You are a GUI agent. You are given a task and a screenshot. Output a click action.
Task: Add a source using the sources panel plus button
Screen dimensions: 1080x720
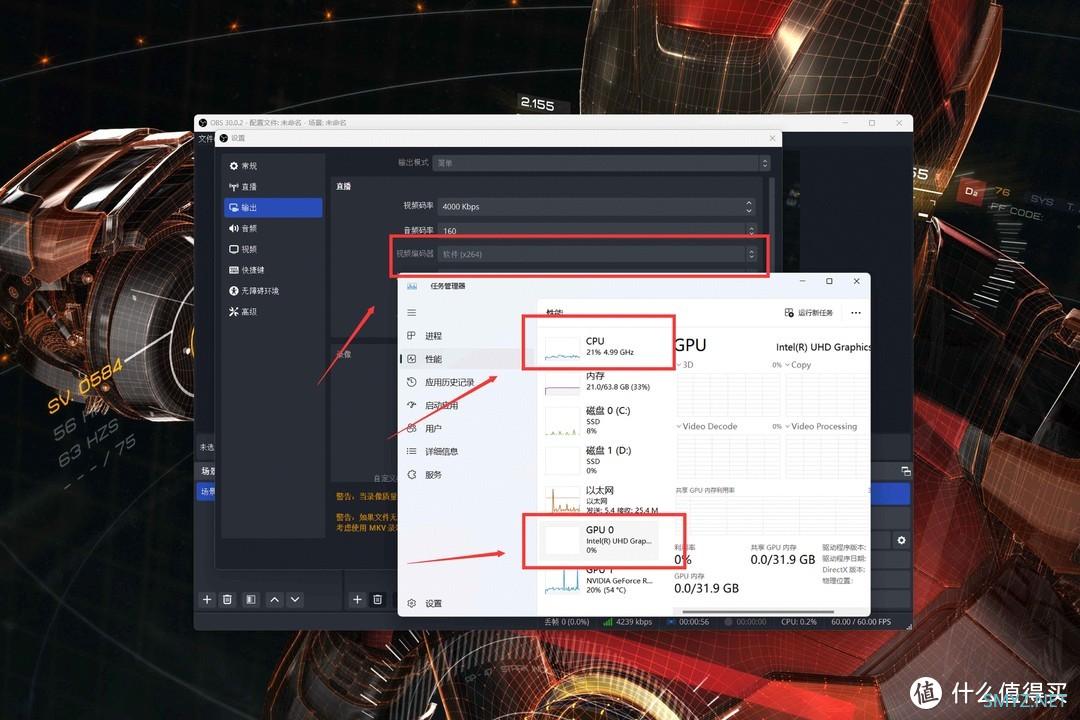(x=357, y=599)
